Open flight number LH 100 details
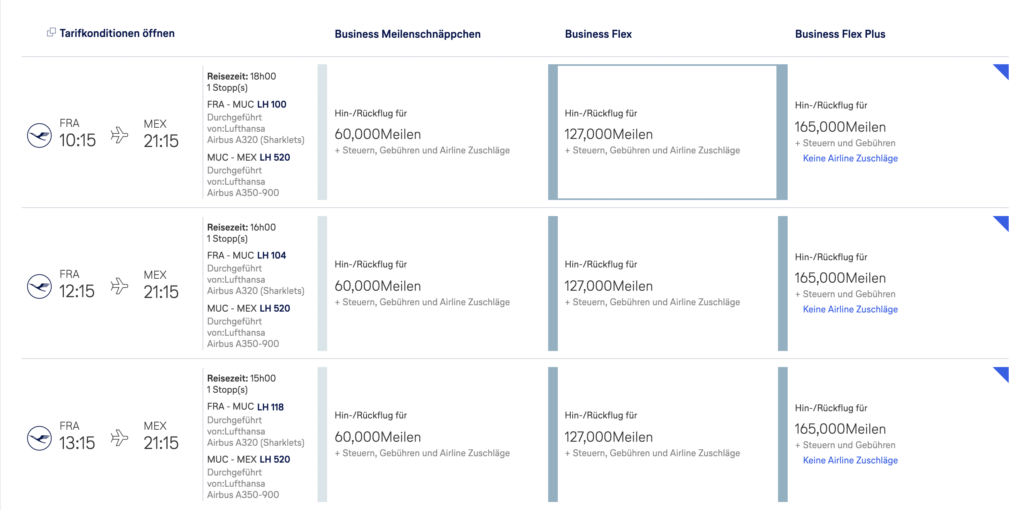Image resolution: width=1024 pixels, height=510 pixels. coord(272,104)
